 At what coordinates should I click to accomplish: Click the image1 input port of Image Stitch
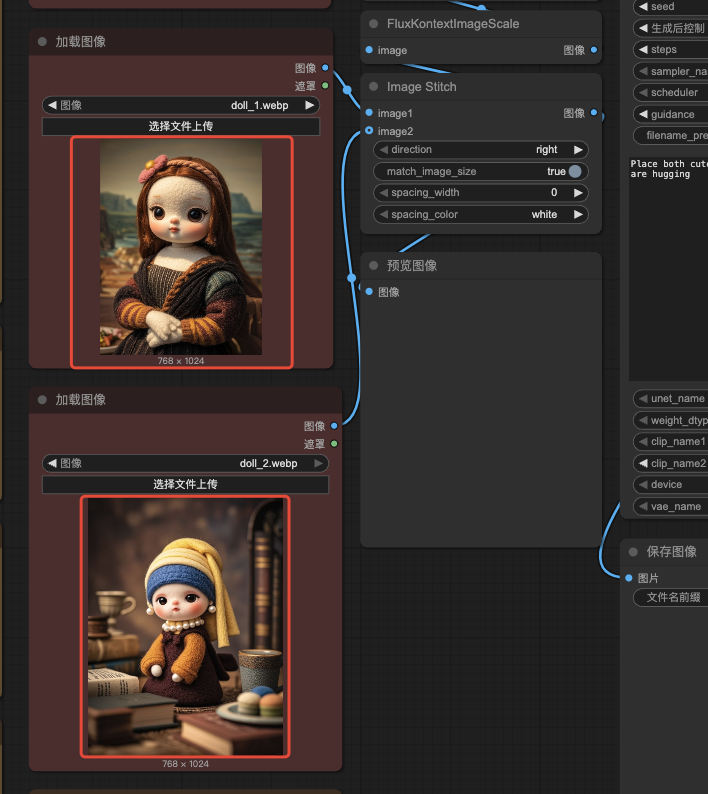pos(369,112)
